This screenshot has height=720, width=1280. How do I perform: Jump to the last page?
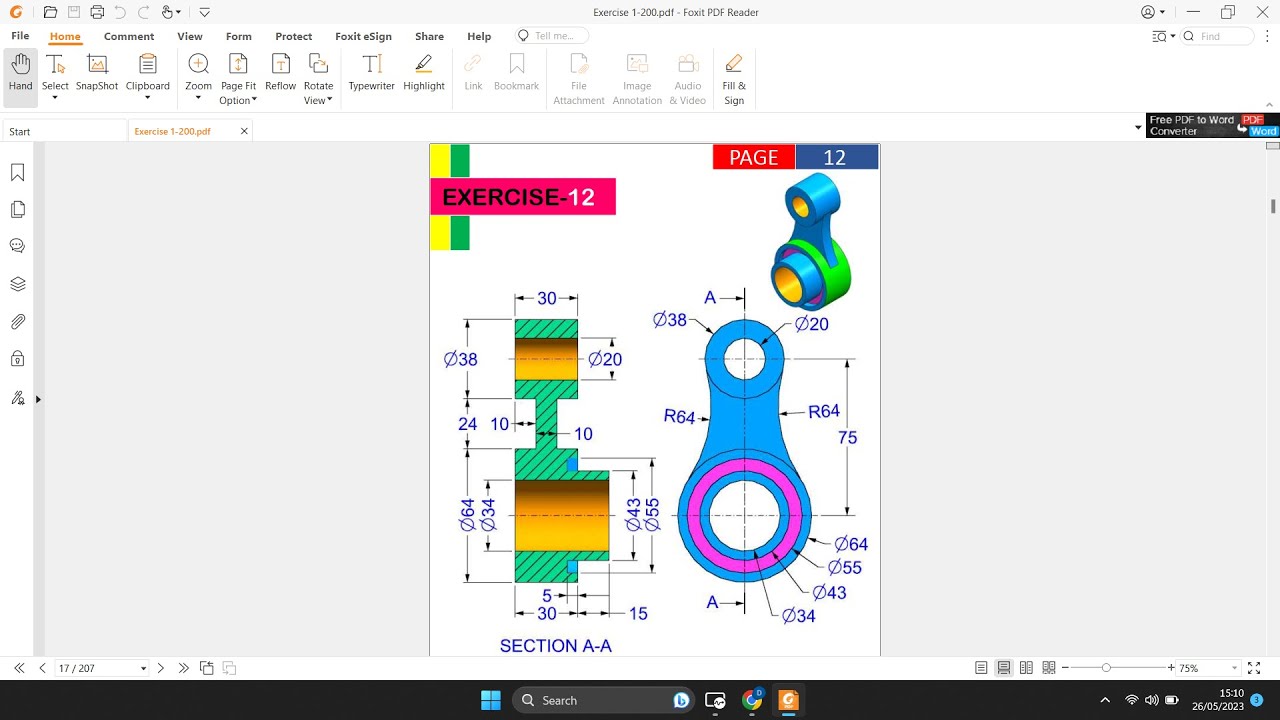[x=184, y=668]
